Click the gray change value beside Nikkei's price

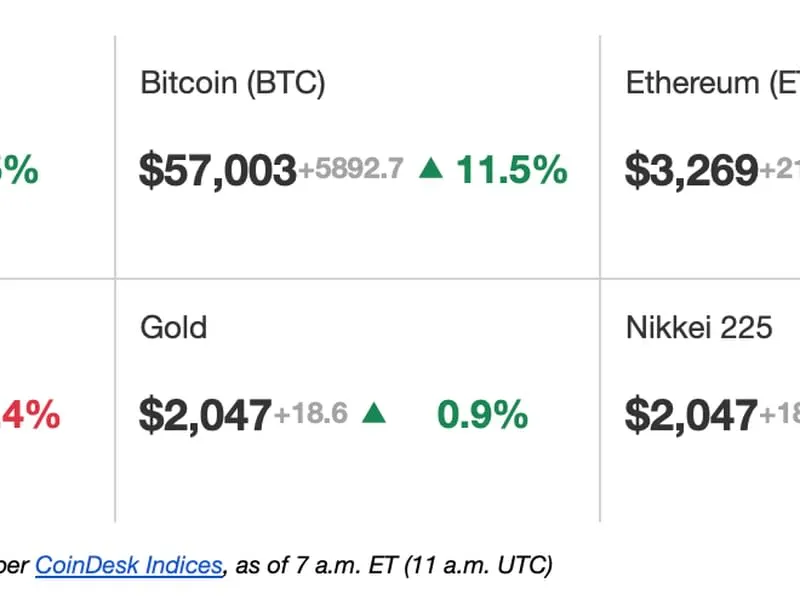tap(779, 414)
